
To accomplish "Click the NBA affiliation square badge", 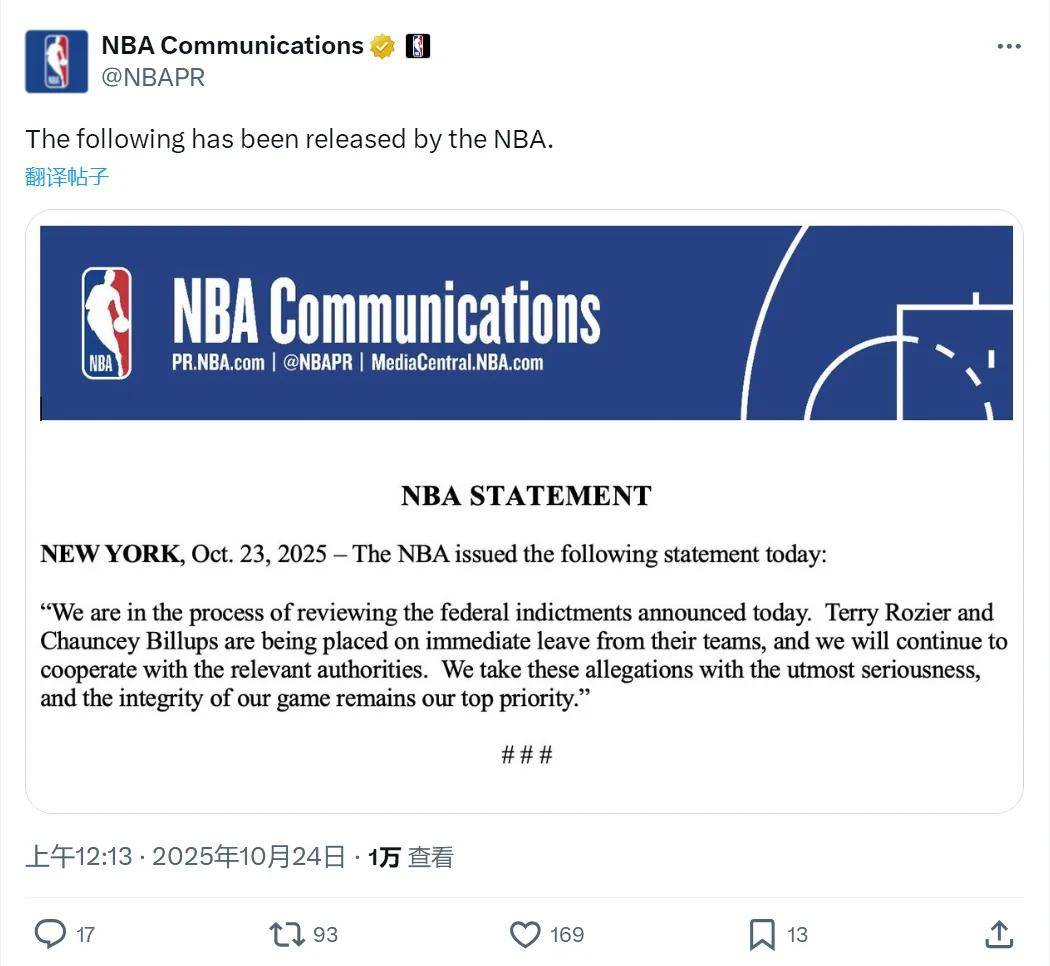I will pos(419,45).
